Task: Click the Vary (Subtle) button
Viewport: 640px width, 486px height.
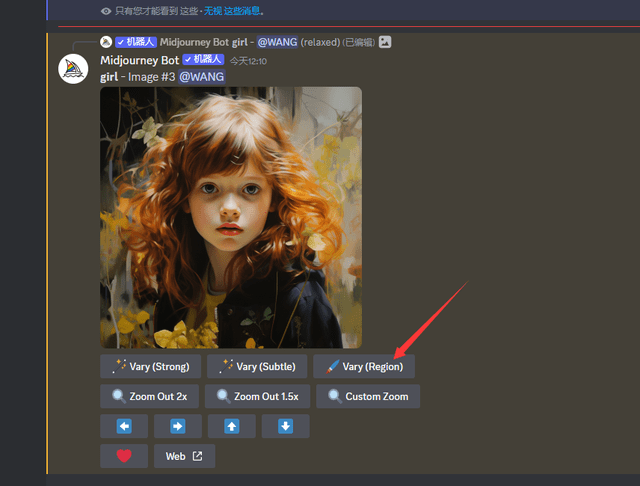Action: click(x=257, y=366)
